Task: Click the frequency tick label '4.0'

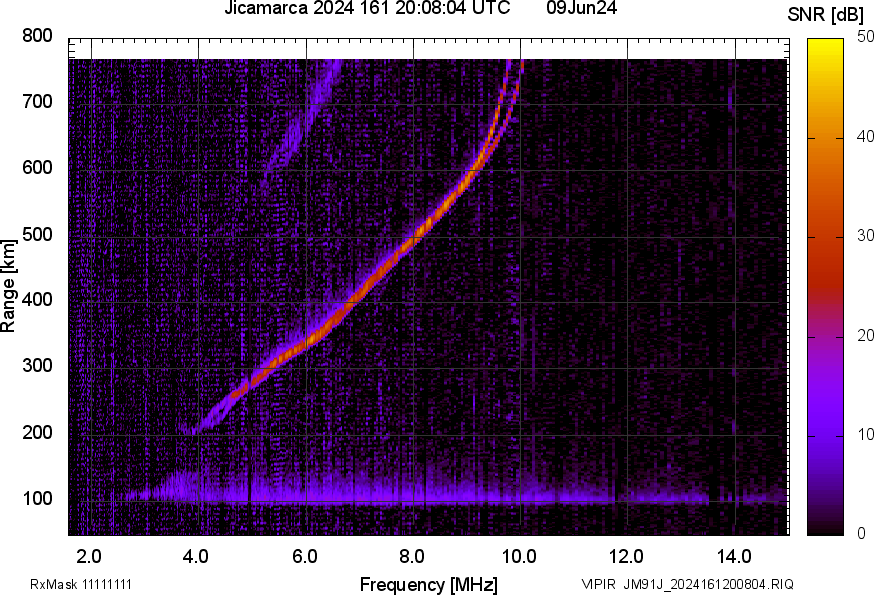Action: (196, 556)
